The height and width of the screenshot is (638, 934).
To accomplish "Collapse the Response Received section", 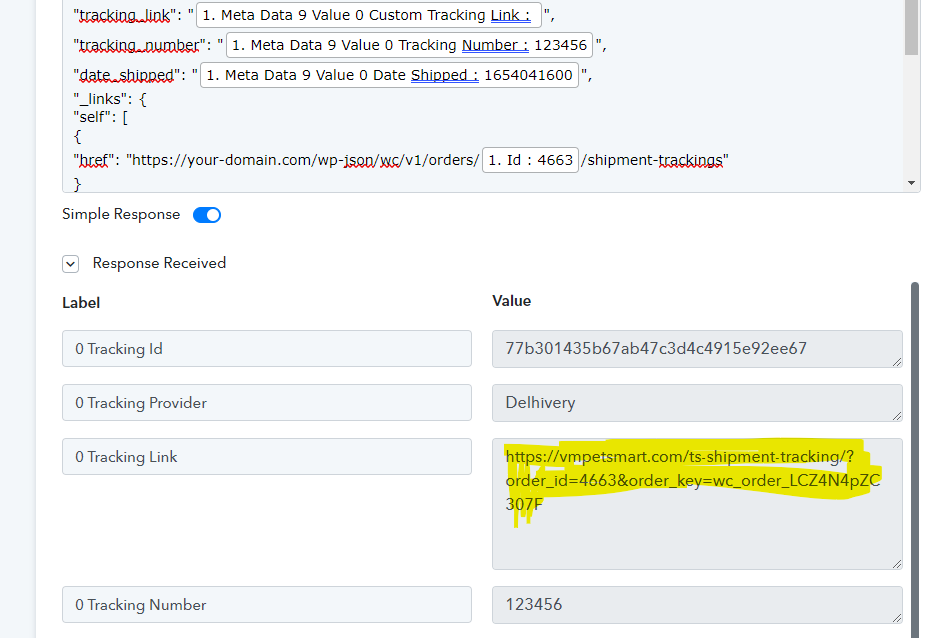I will [70, 264].
